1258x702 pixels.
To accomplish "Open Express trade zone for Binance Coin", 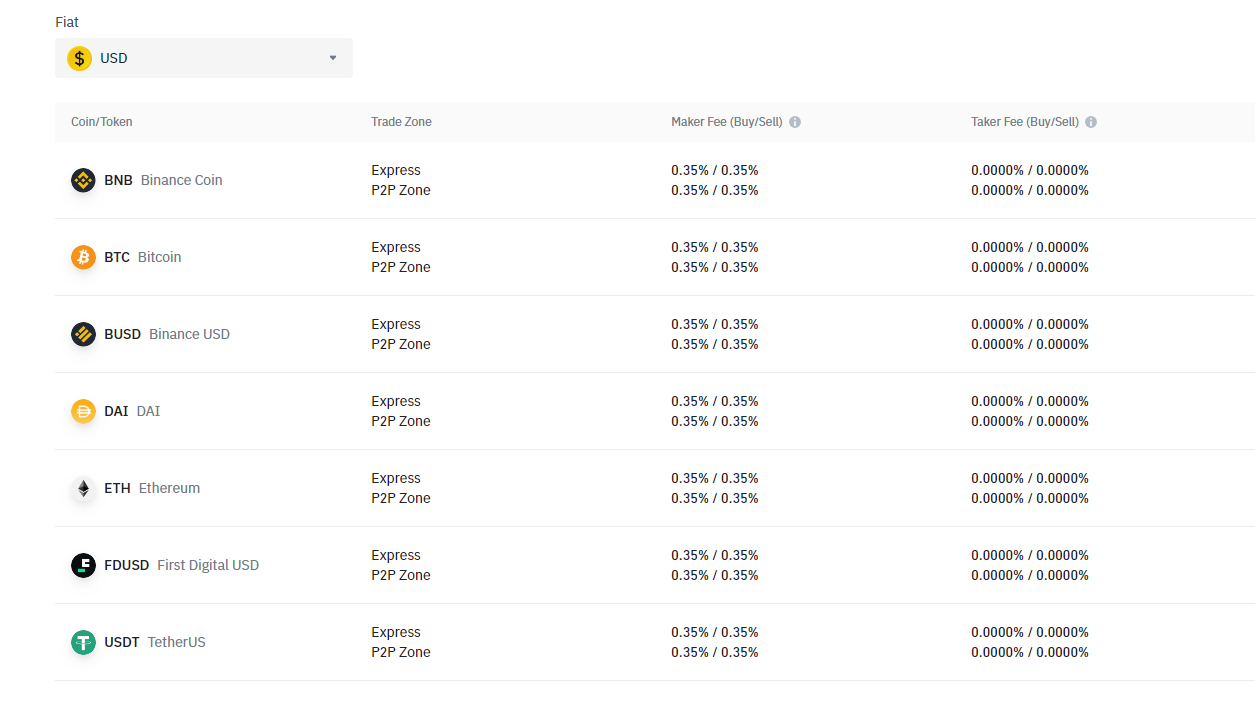I will [396, 170].
